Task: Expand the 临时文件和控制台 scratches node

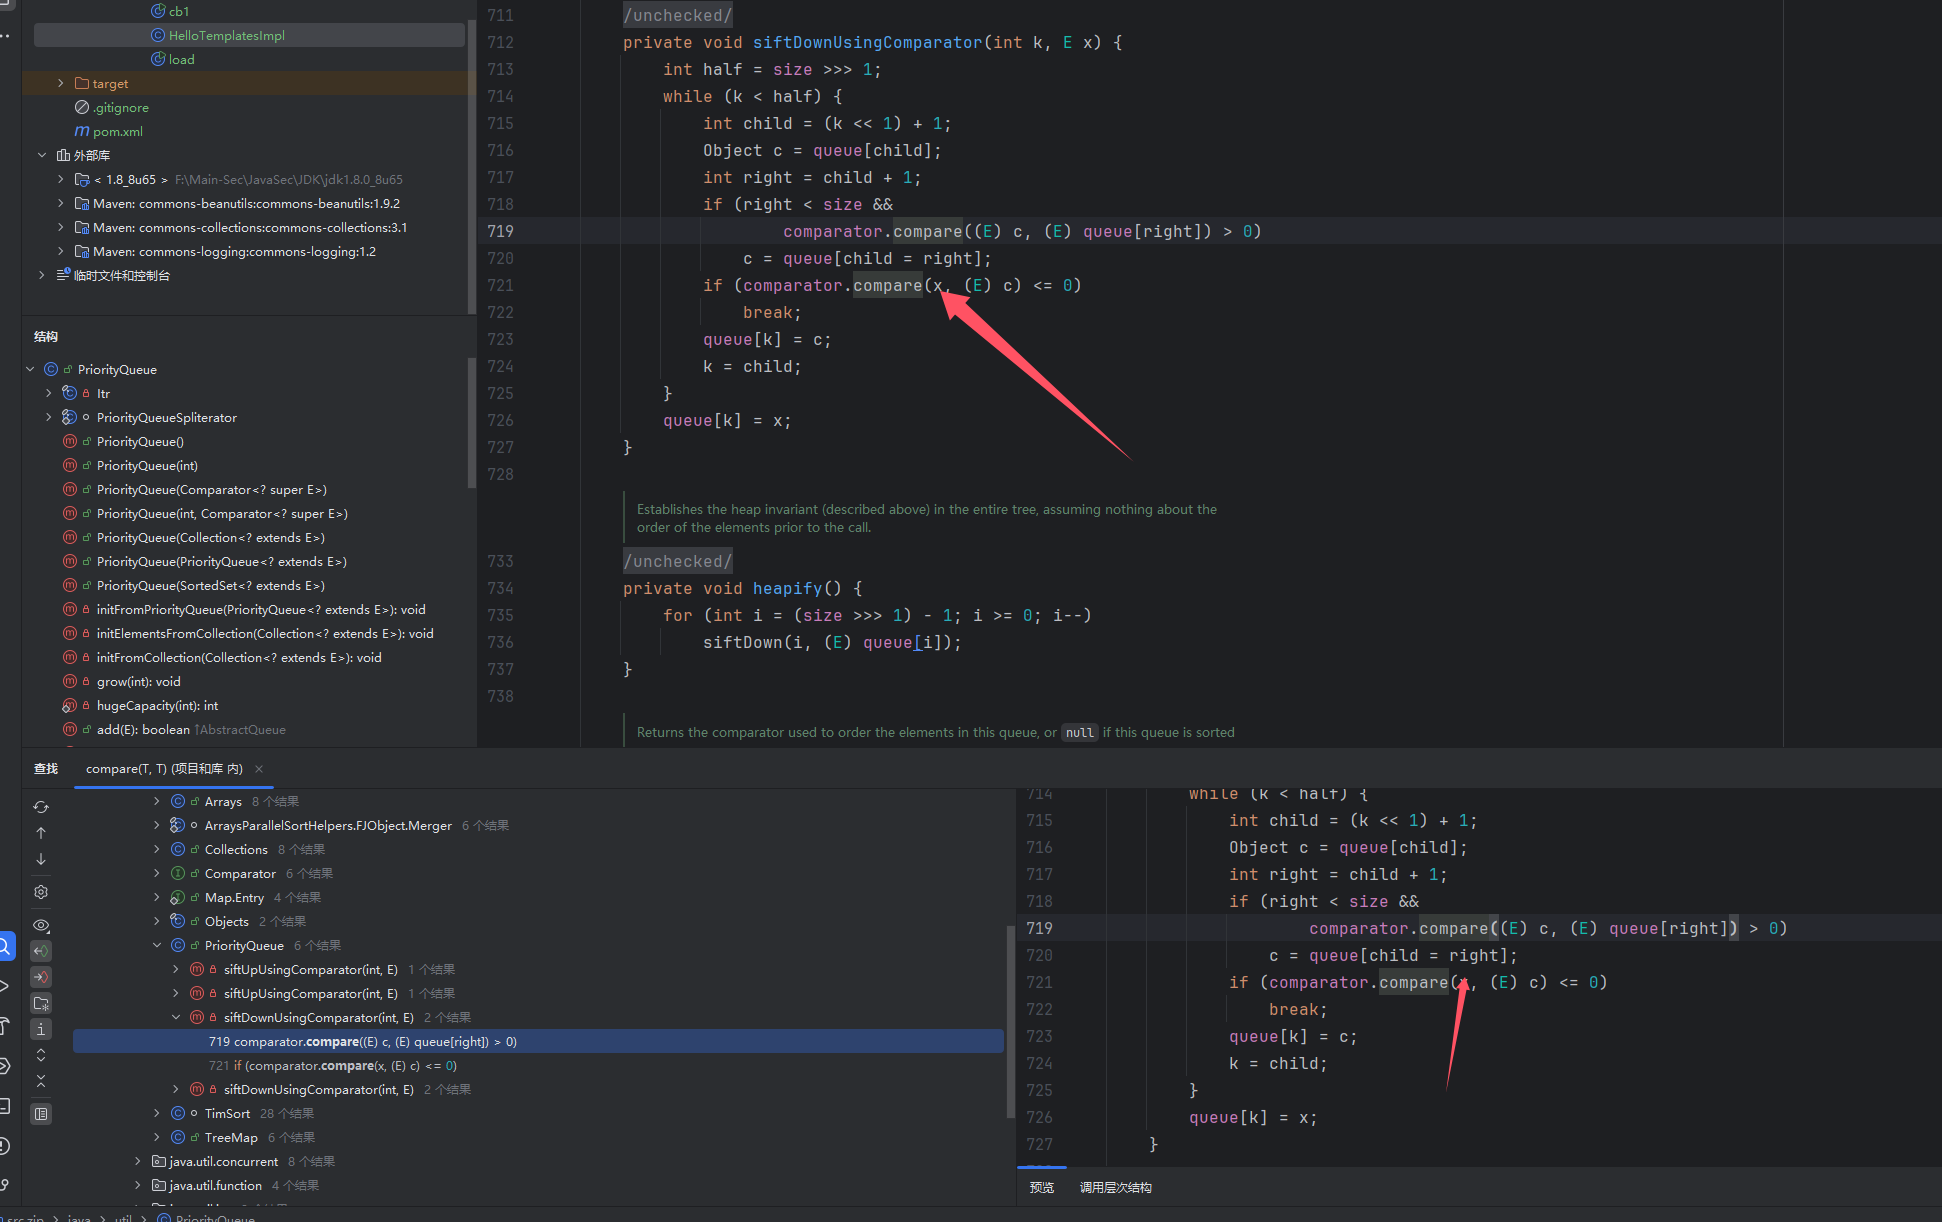Action: point(42,275)
